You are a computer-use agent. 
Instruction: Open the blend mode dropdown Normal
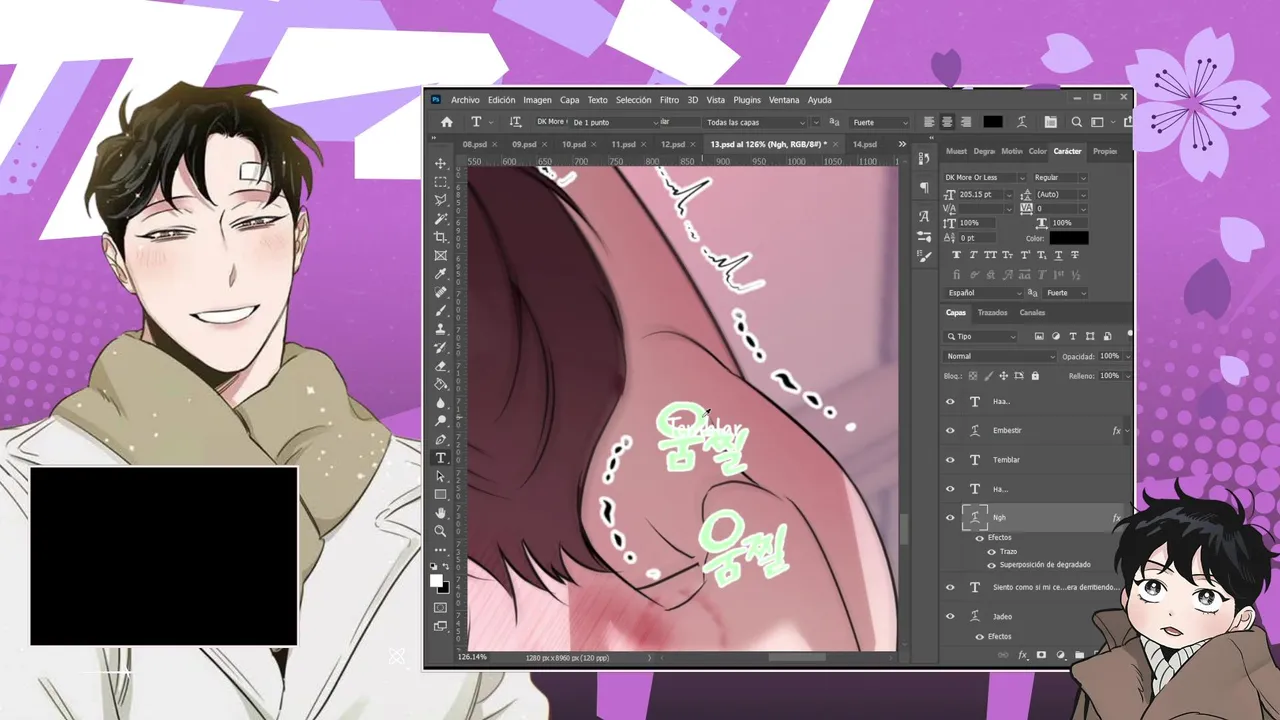click(1000, 356)
